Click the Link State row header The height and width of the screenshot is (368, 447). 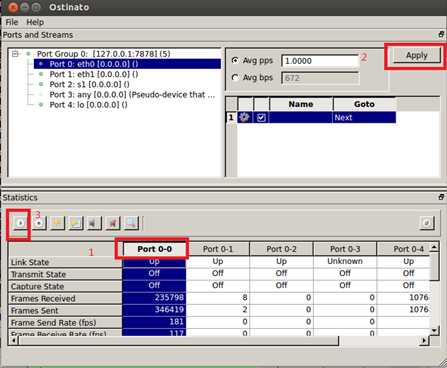pos(65,262)
